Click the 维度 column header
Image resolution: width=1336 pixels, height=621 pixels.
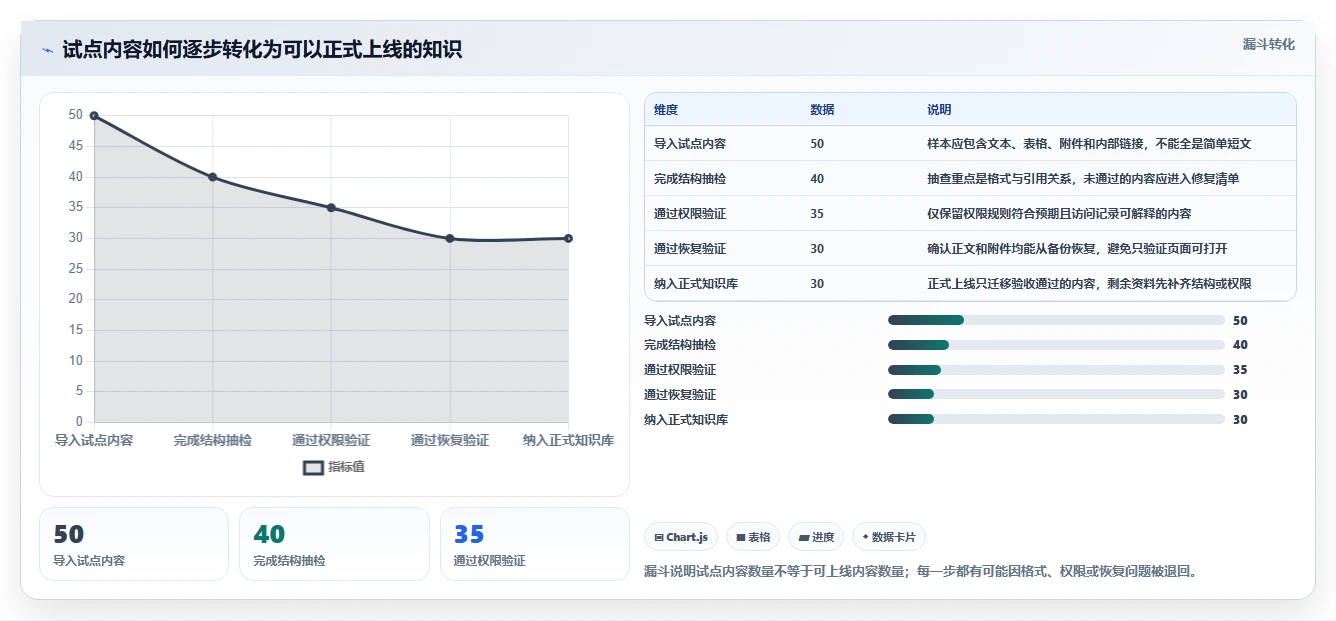tap(666, 110)
